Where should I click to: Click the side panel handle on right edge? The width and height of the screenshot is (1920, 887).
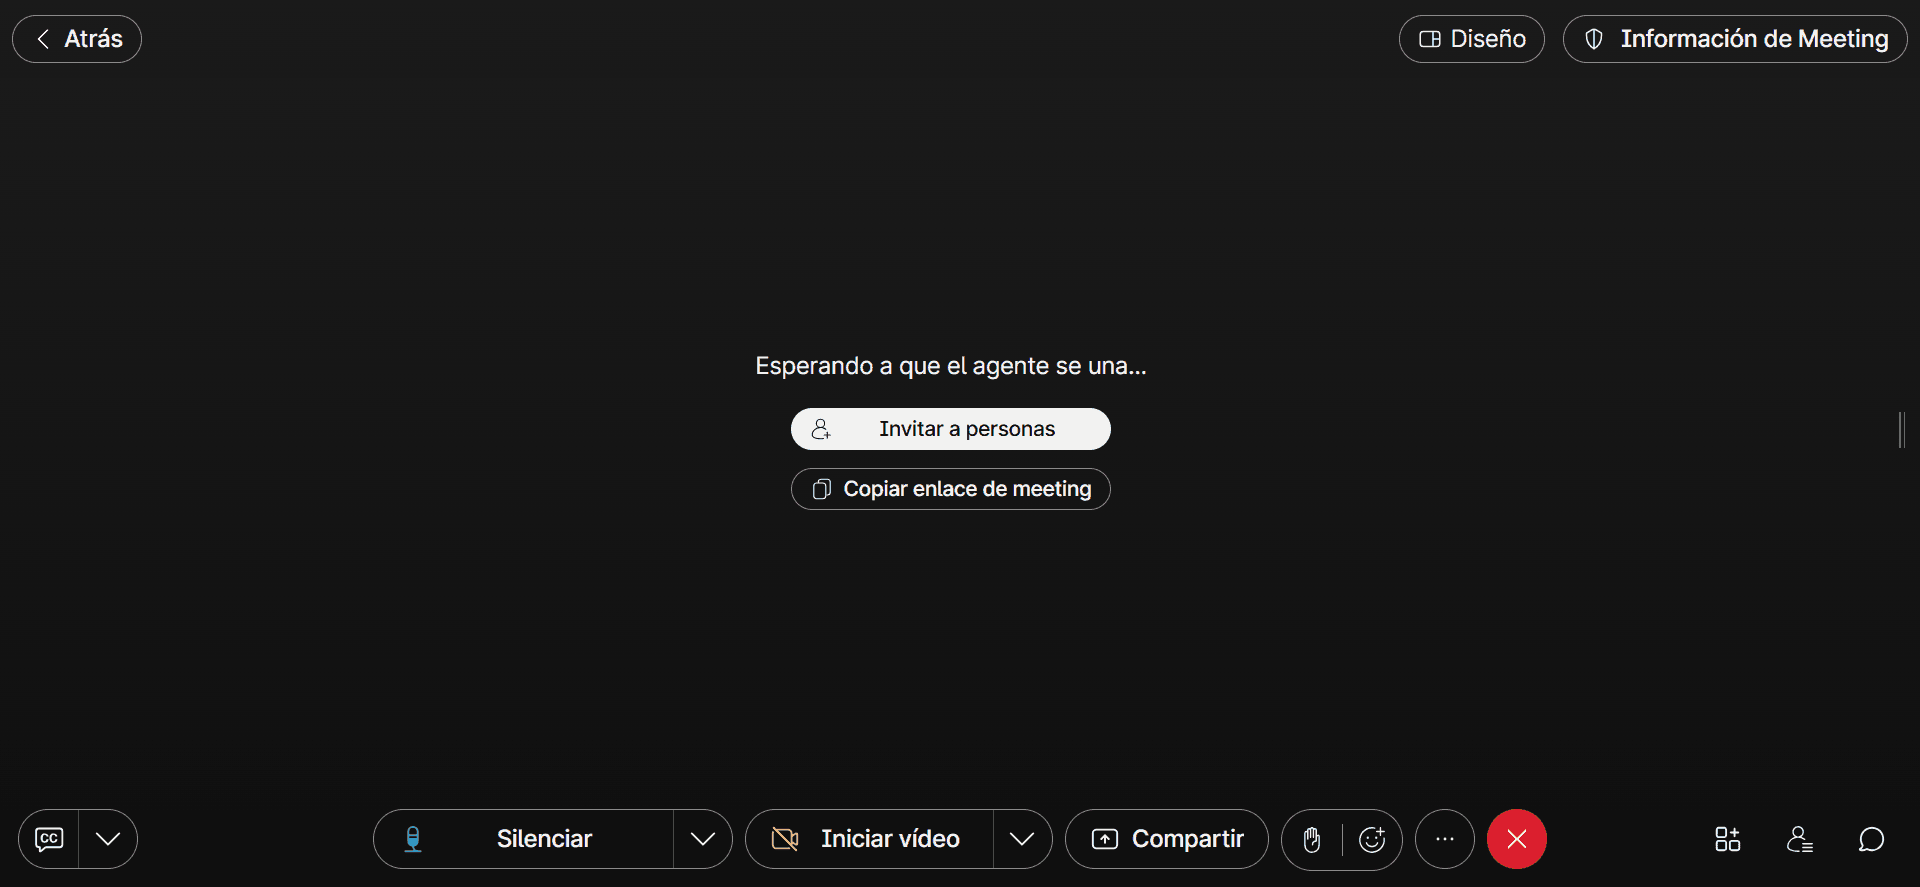1901,430
